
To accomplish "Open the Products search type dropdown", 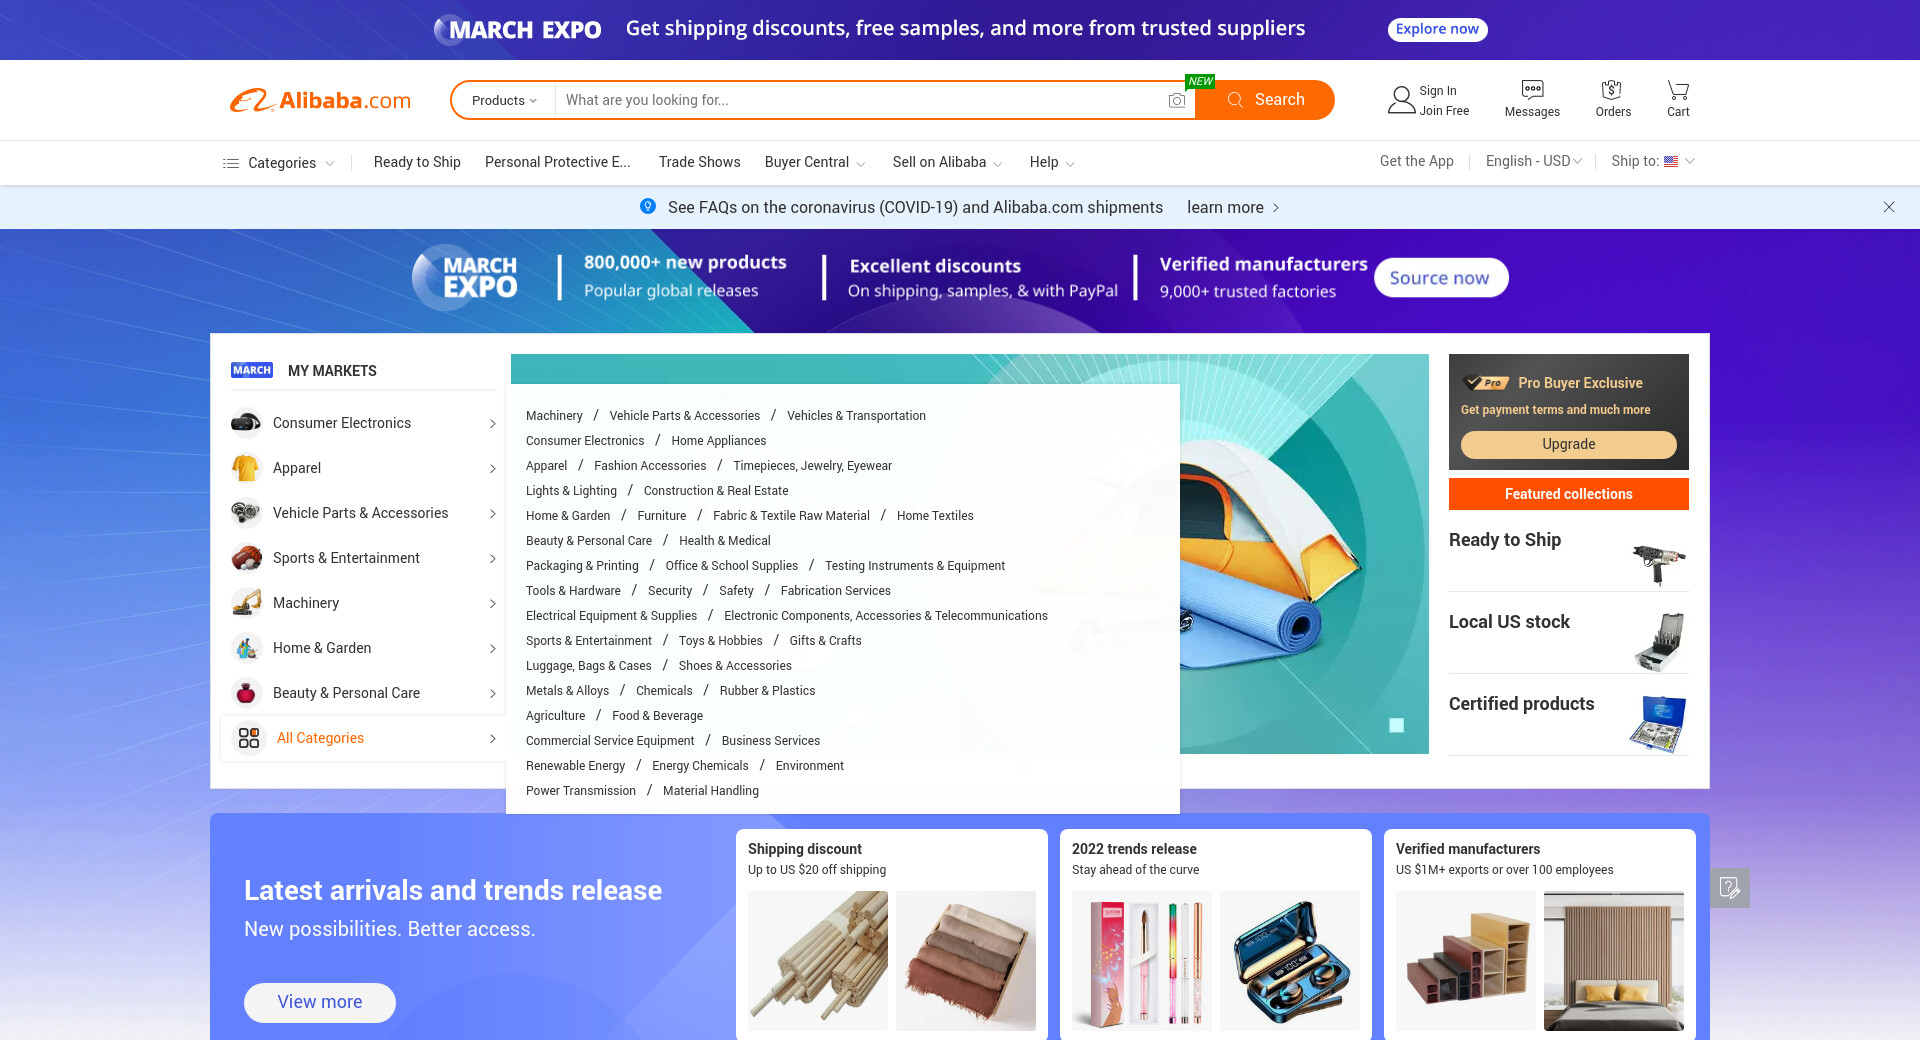I will [504, 100].
